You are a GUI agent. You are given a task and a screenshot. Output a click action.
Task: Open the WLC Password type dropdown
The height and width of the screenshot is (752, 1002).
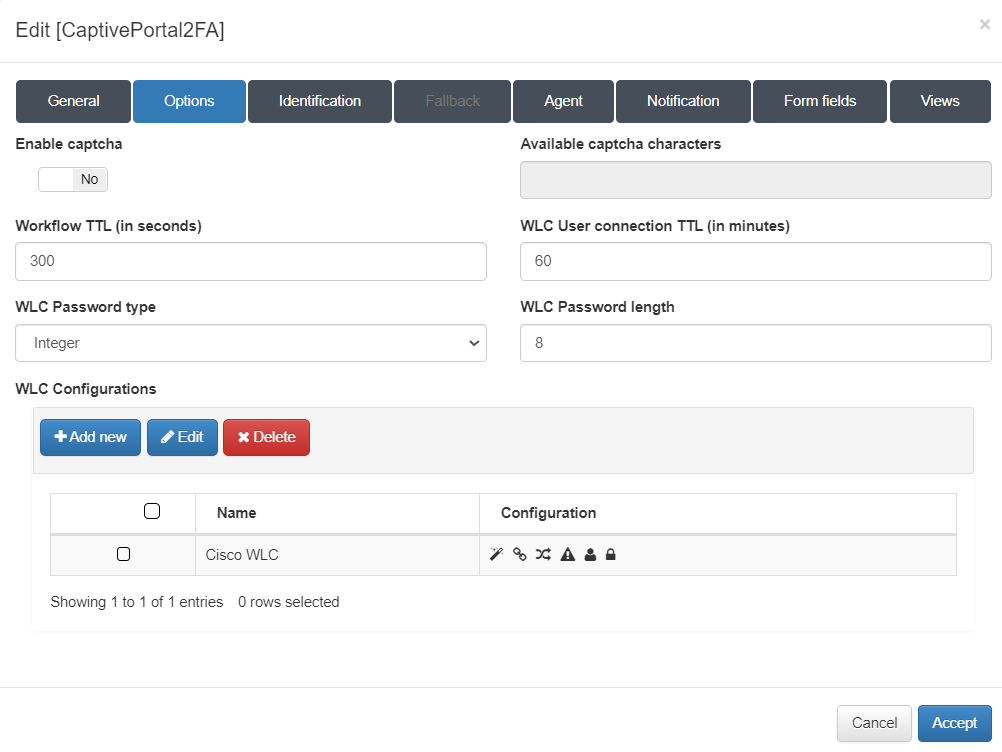251,343
